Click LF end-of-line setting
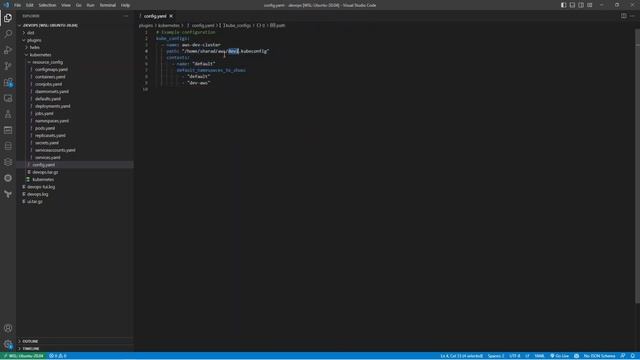This screenshot has height=360, width=640. tap(527, 356)
